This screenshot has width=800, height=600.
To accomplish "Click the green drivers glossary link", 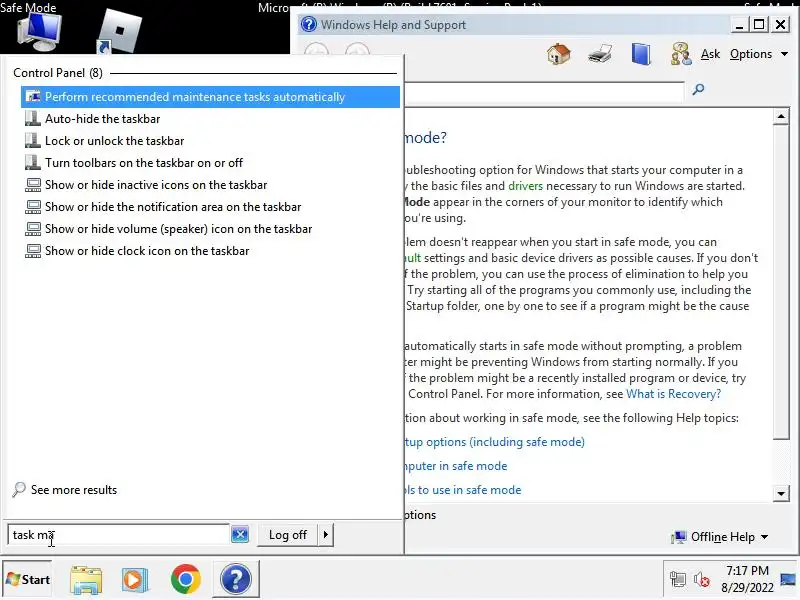I will tap(526, 186).
